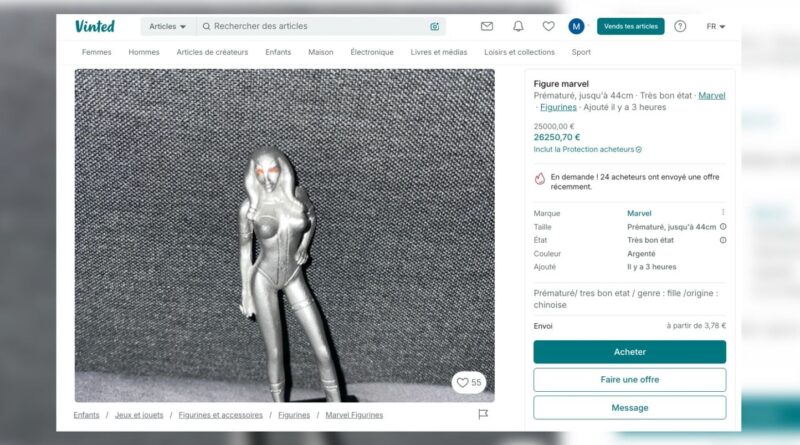Open the three-dot menu beside Marque
Screen dimensions: 800x445
tap(722, 212)
